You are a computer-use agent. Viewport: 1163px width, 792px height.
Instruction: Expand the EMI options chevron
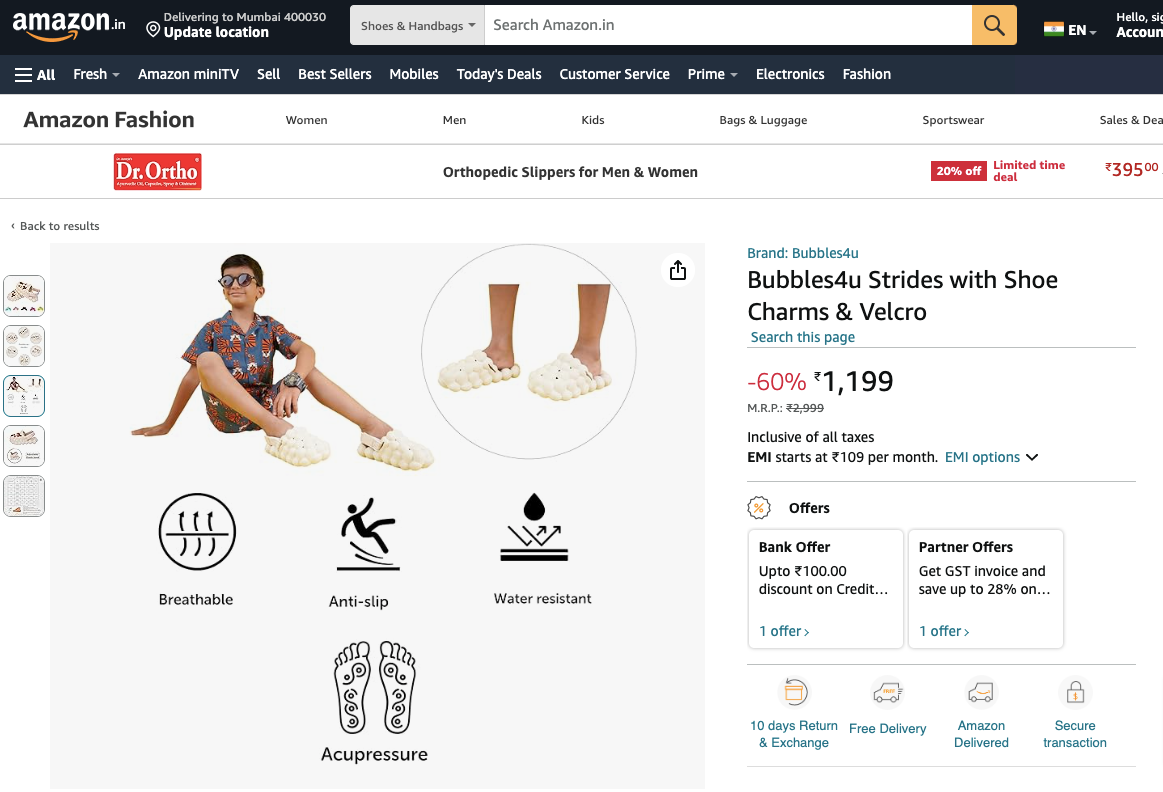click(x=1032, y=458)
